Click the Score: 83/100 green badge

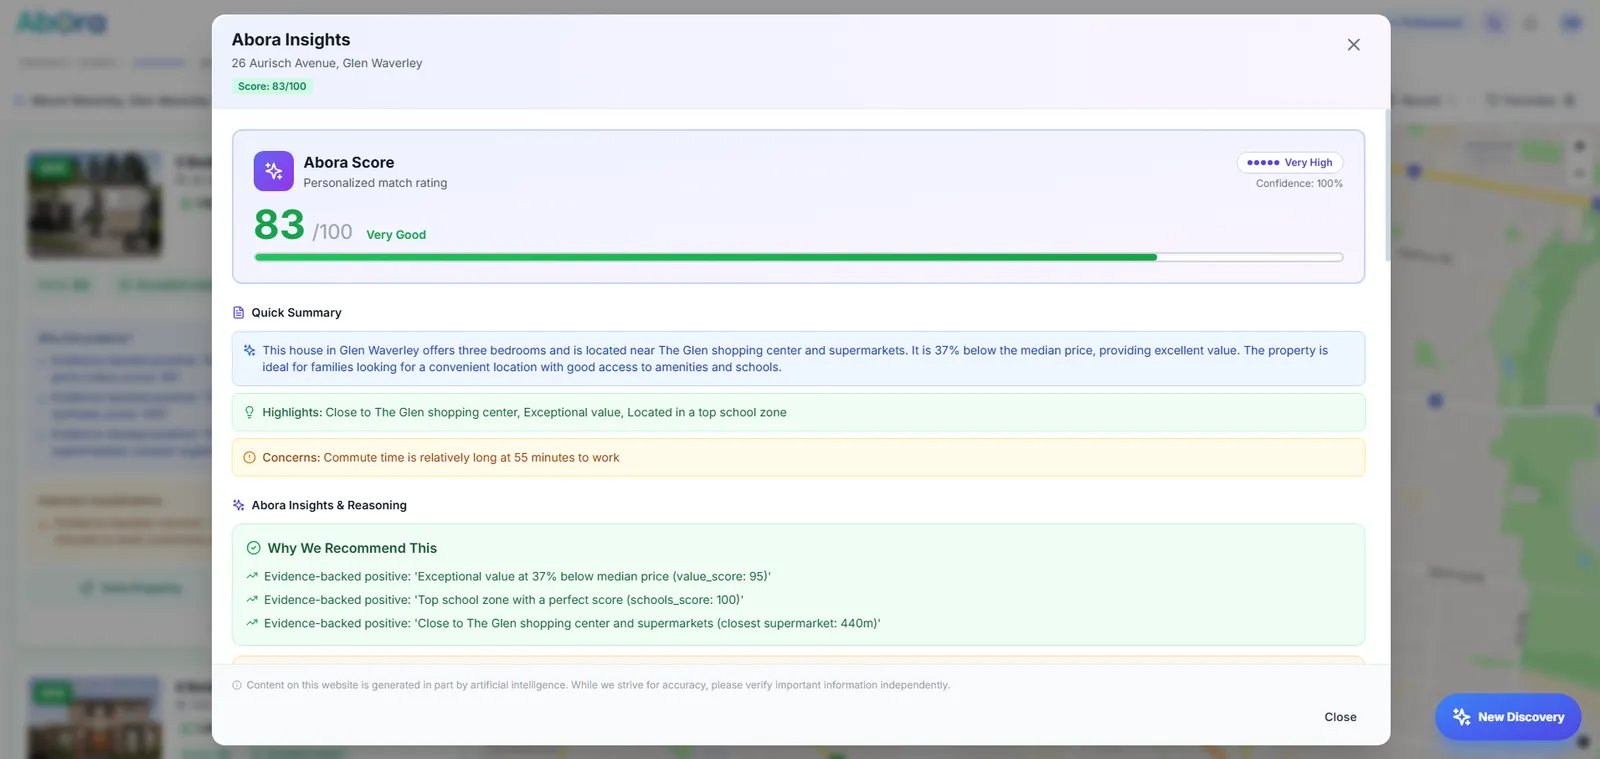(x=272, y=87)
